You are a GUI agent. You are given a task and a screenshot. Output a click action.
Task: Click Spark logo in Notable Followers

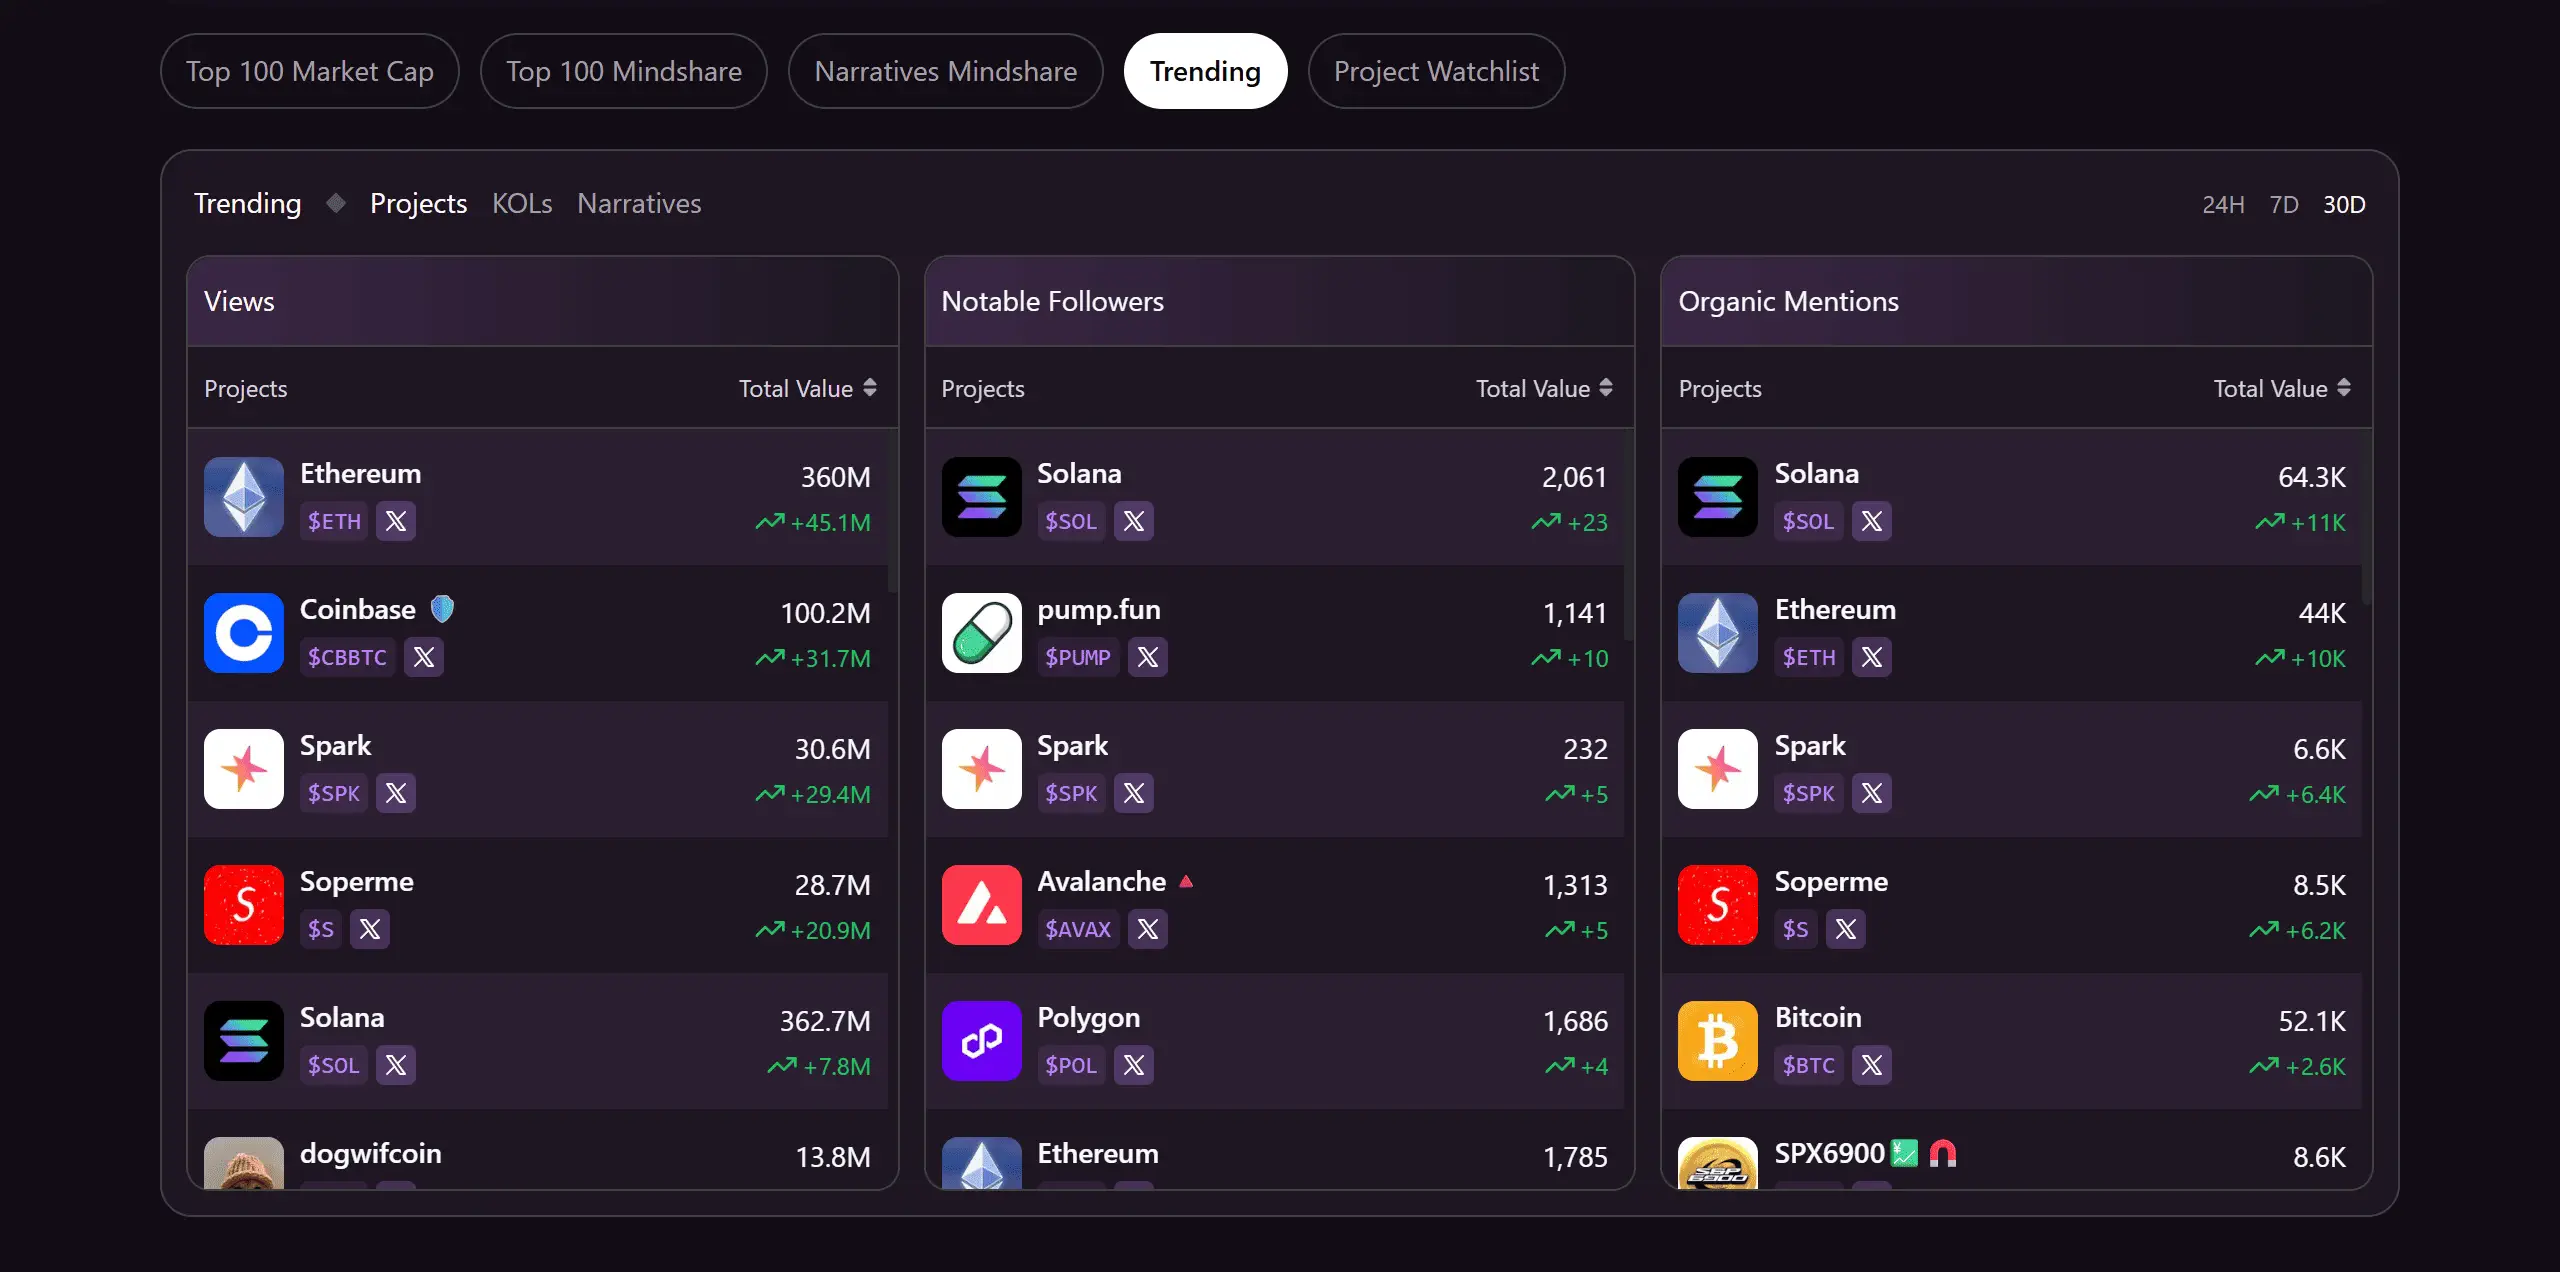(x=981, y=769)
